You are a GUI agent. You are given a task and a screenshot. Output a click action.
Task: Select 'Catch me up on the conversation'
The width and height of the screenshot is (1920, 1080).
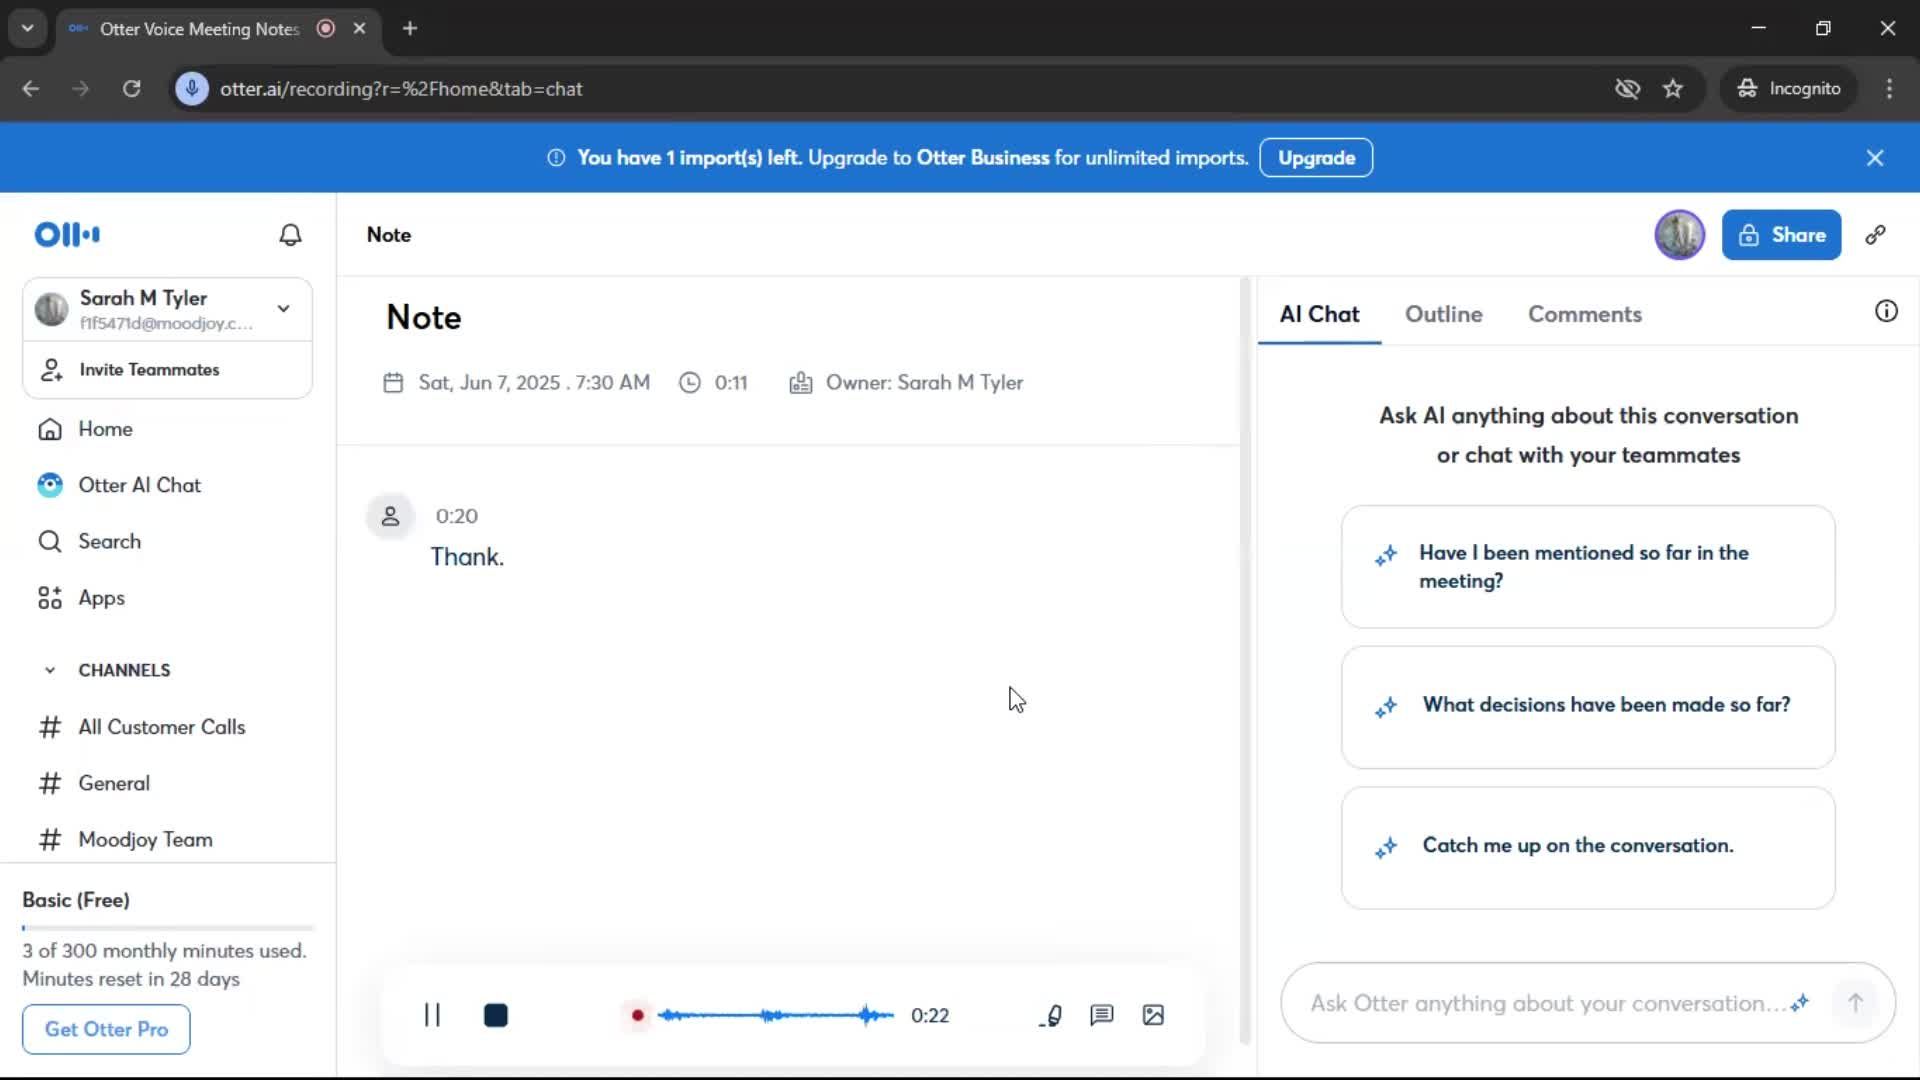tap(1588, 848)
